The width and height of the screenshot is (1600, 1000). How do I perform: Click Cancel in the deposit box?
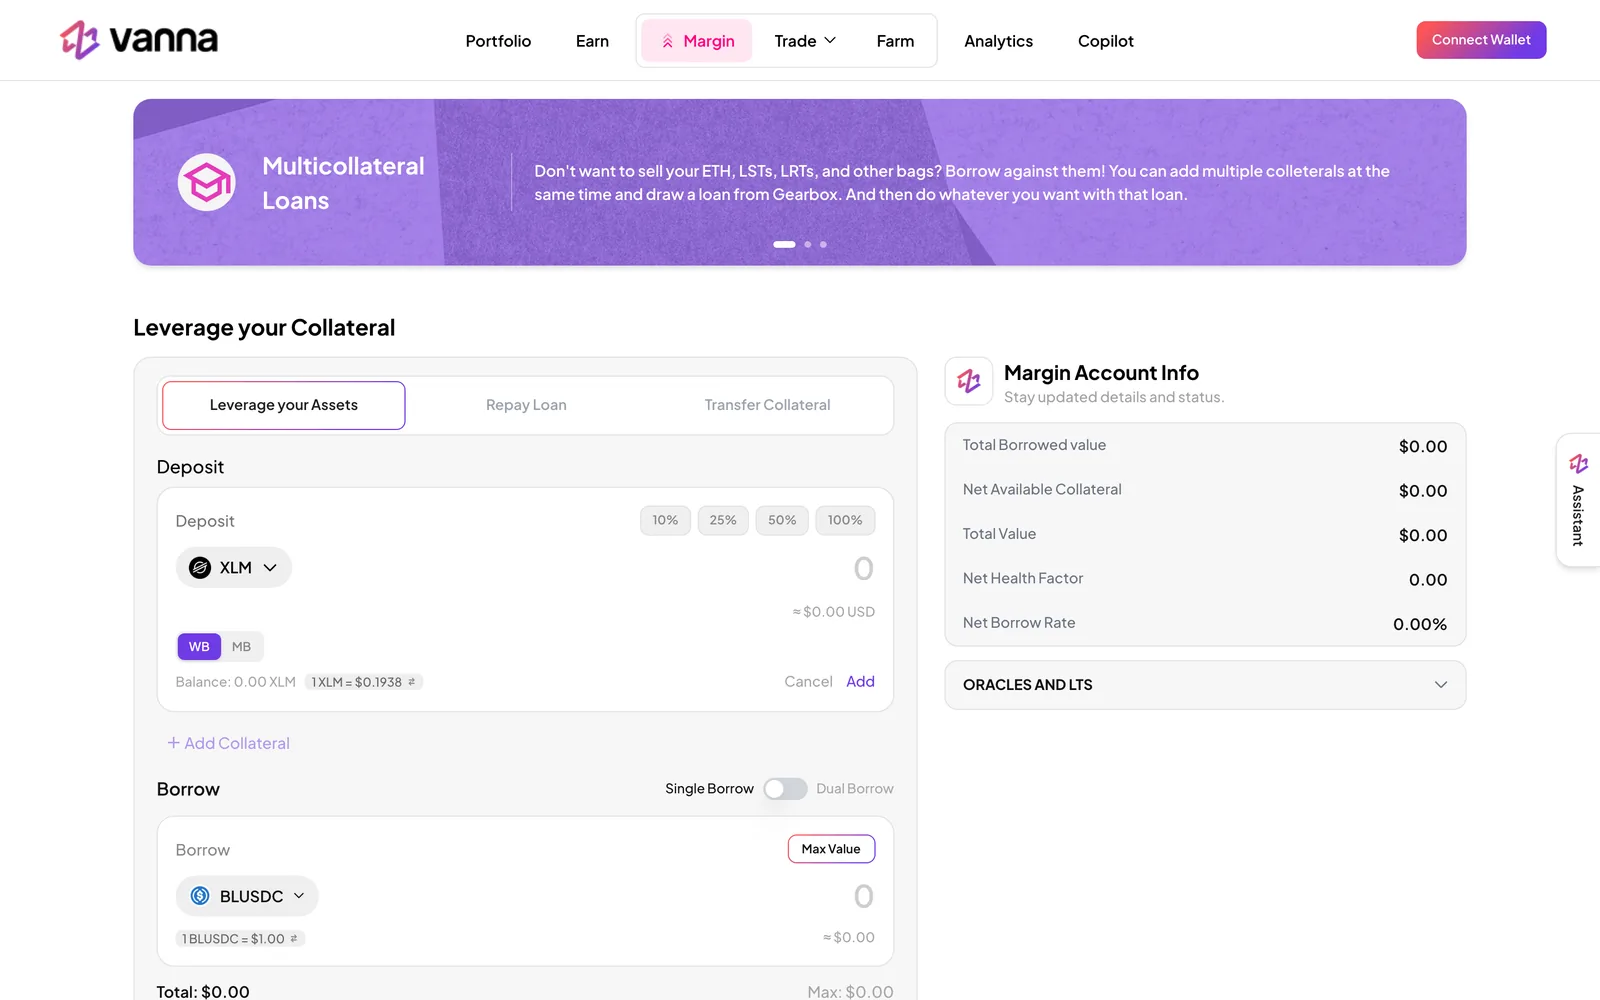pyautogui.click(x=808, y=681)
